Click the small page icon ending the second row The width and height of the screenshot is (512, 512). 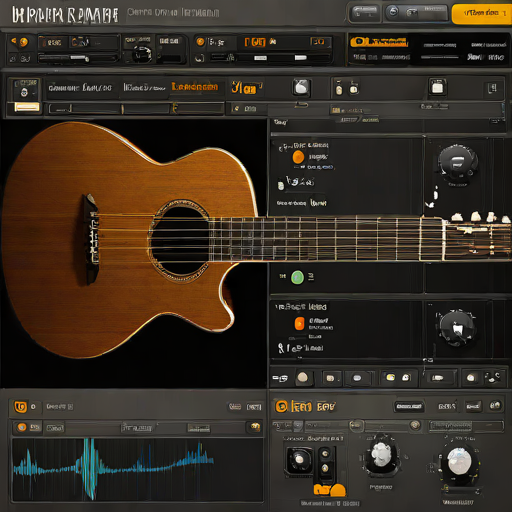tap(492, 88)
